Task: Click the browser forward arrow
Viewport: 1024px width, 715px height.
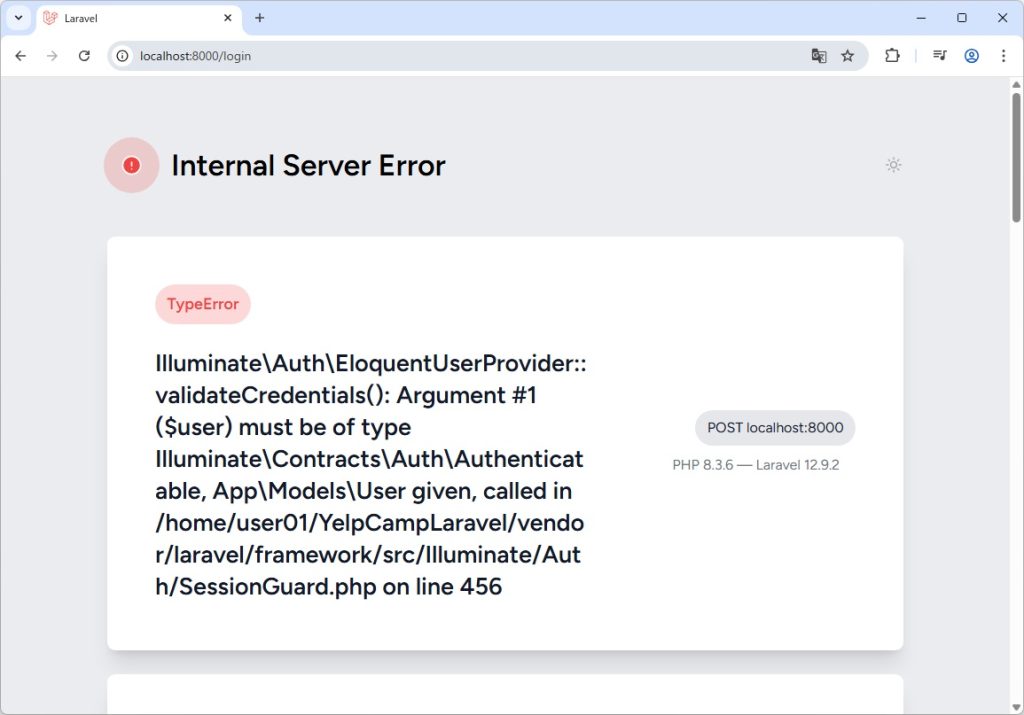Action: coord(52,56)
